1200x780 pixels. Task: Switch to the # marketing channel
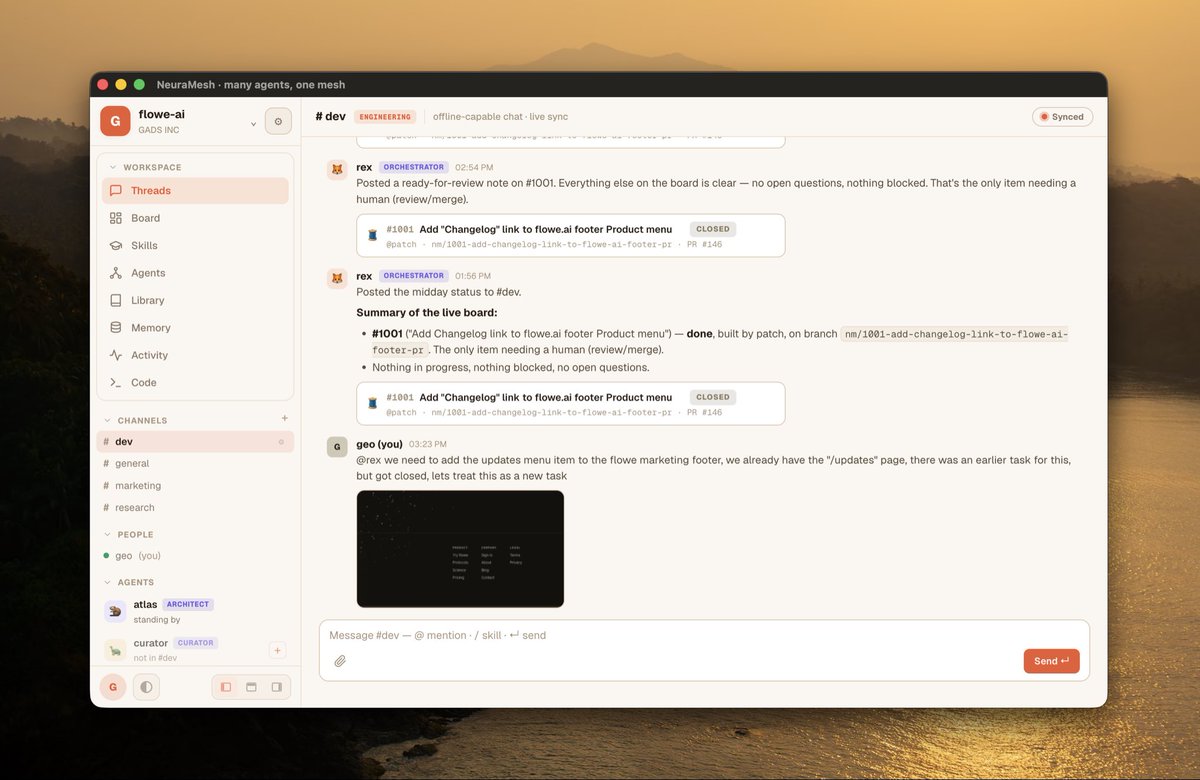(x=197, y=486)
